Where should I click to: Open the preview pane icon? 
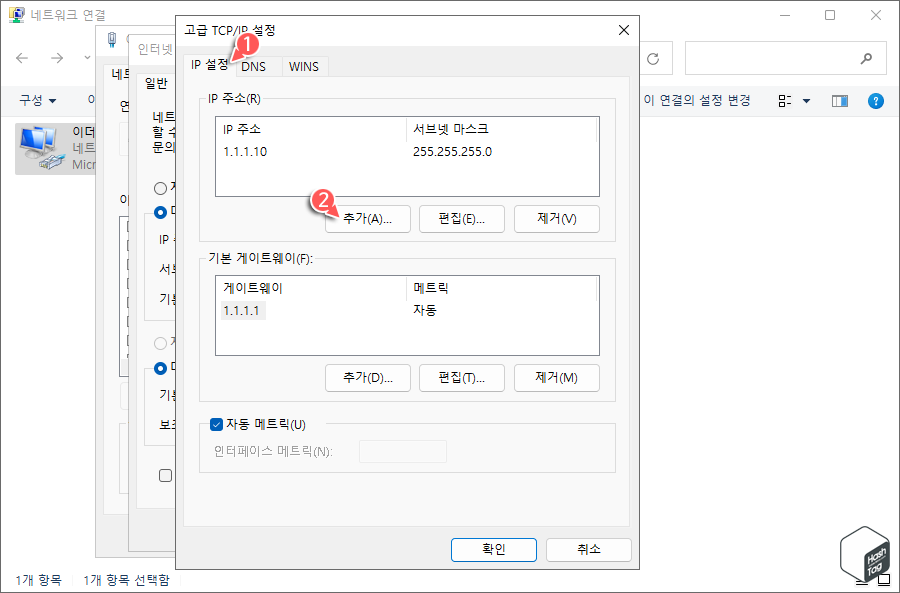click(x=839, y=100)
